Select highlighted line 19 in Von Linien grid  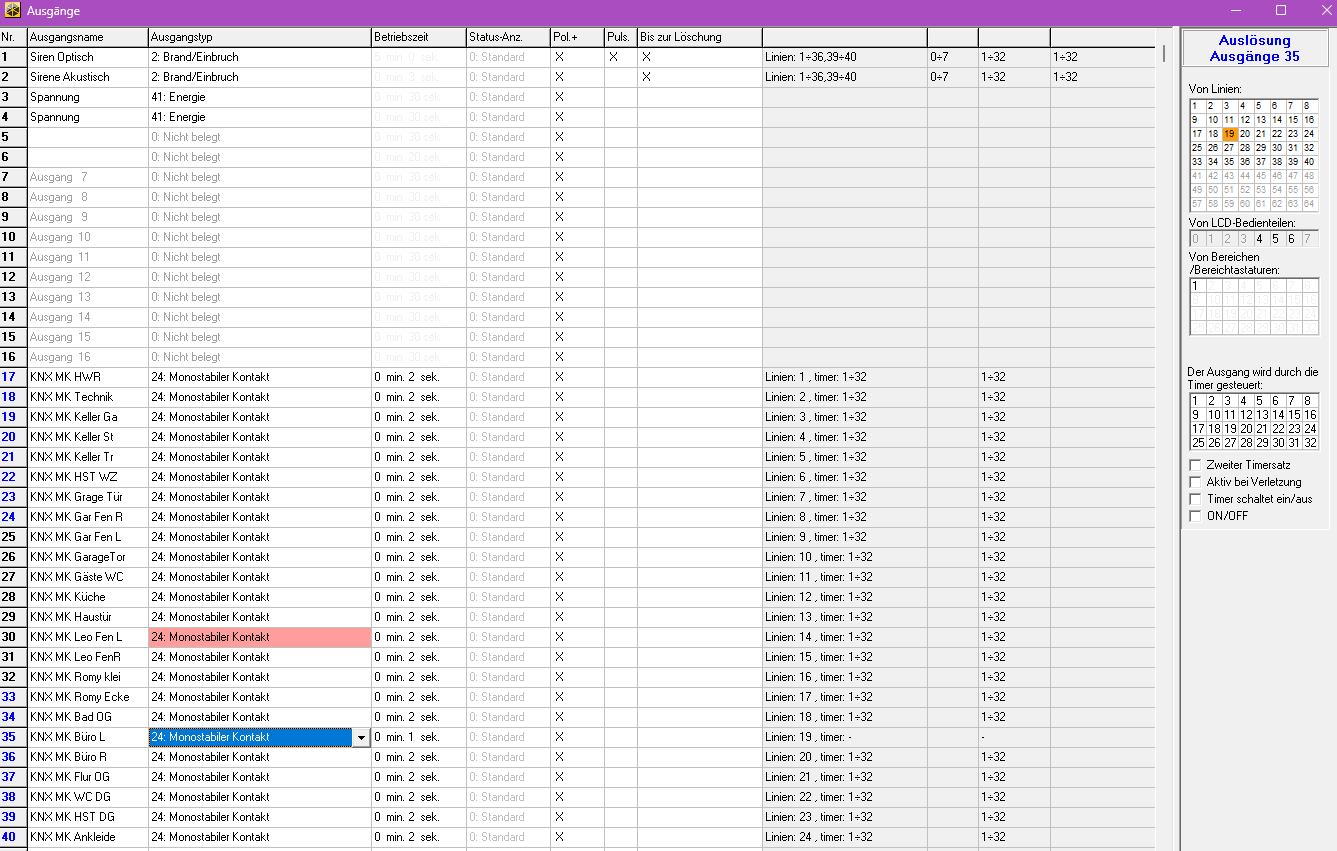pyautogui.click(x=1229, y=134)
